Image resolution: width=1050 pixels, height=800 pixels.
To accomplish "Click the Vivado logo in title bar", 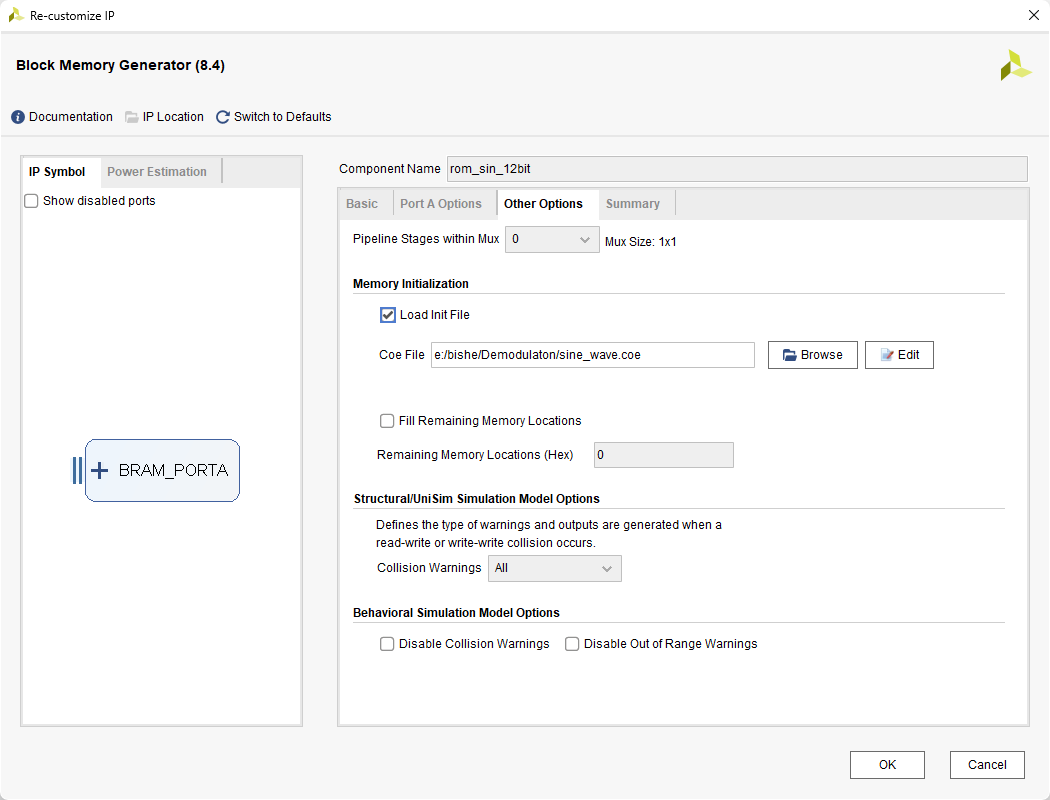I will coord(15,15).
